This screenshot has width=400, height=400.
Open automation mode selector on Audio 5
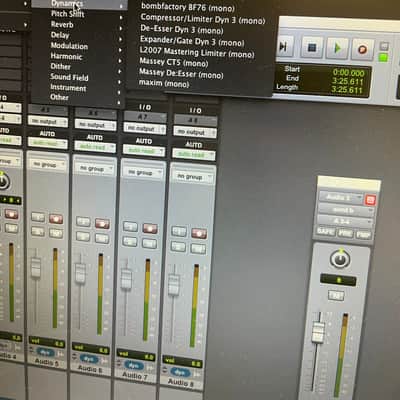point(48,143)
